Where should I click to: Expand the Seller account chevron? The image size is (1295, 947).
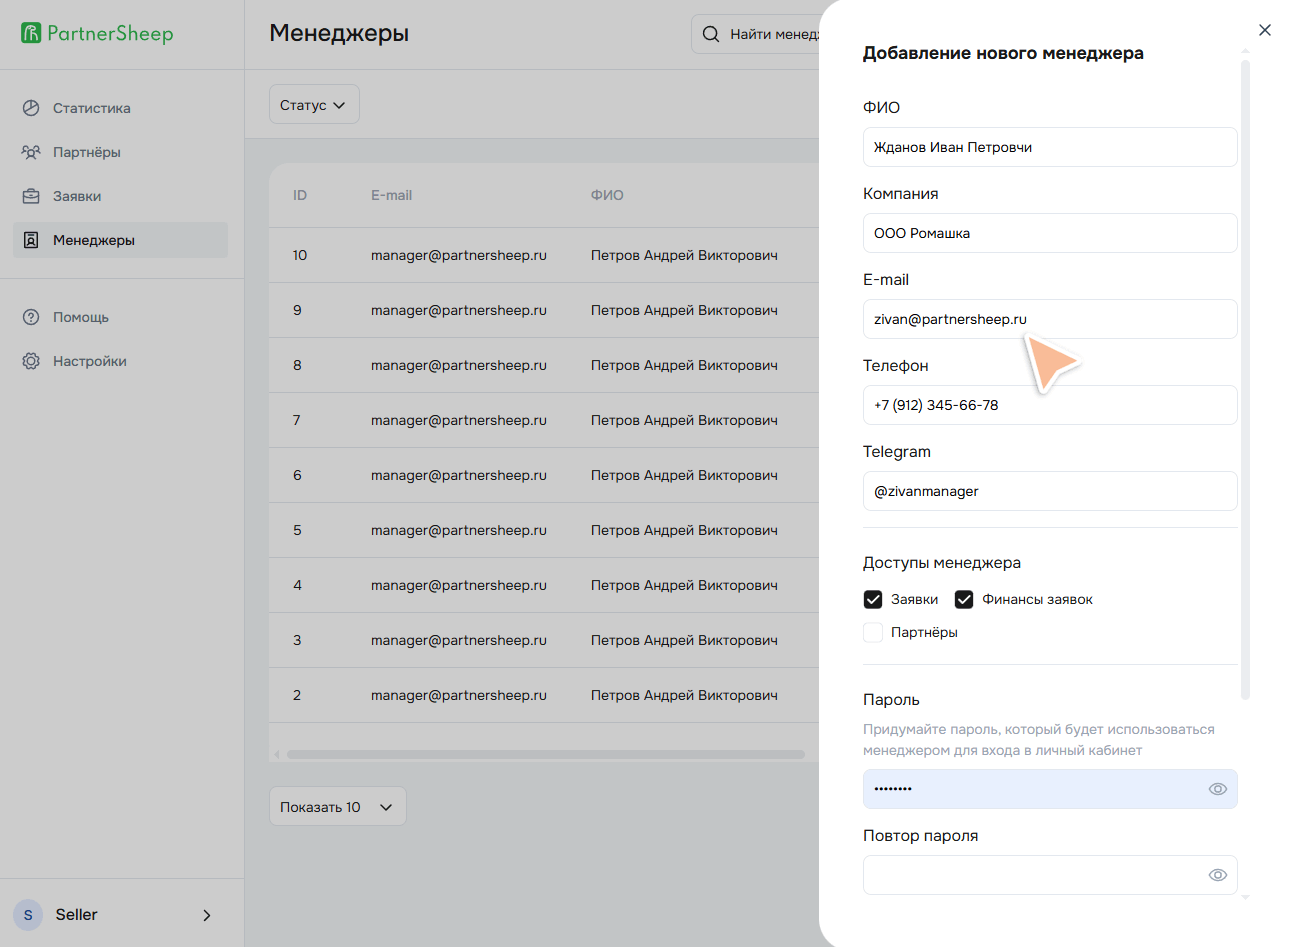coord(207,915)
